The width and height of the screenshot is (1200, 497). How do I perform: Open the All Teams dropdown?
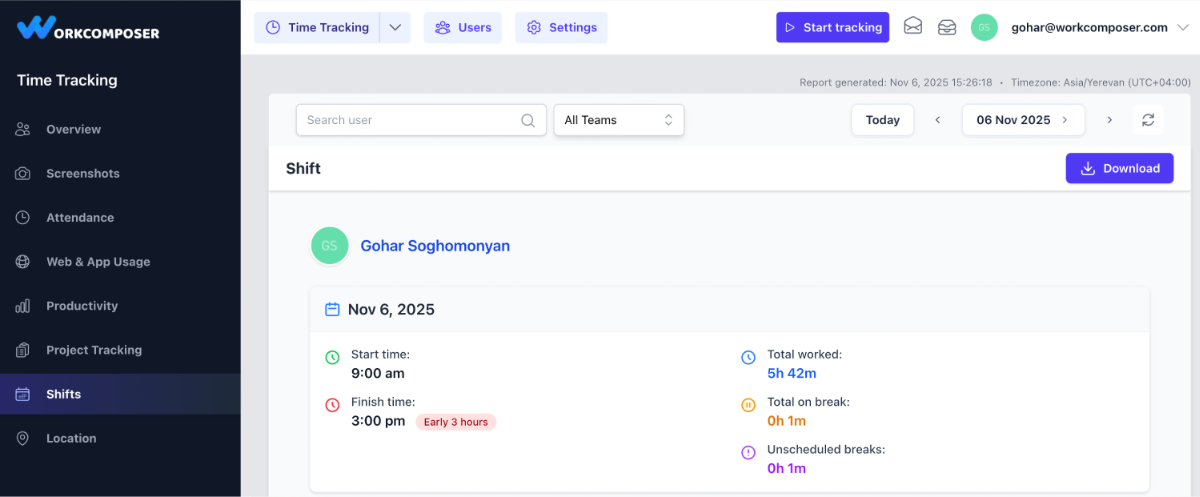(x=619, y=120)
